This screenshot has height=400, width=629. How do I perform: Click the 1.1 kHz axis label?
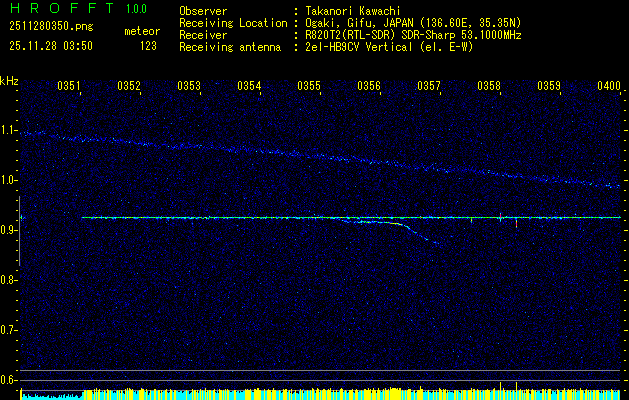(x=9, y=130)
